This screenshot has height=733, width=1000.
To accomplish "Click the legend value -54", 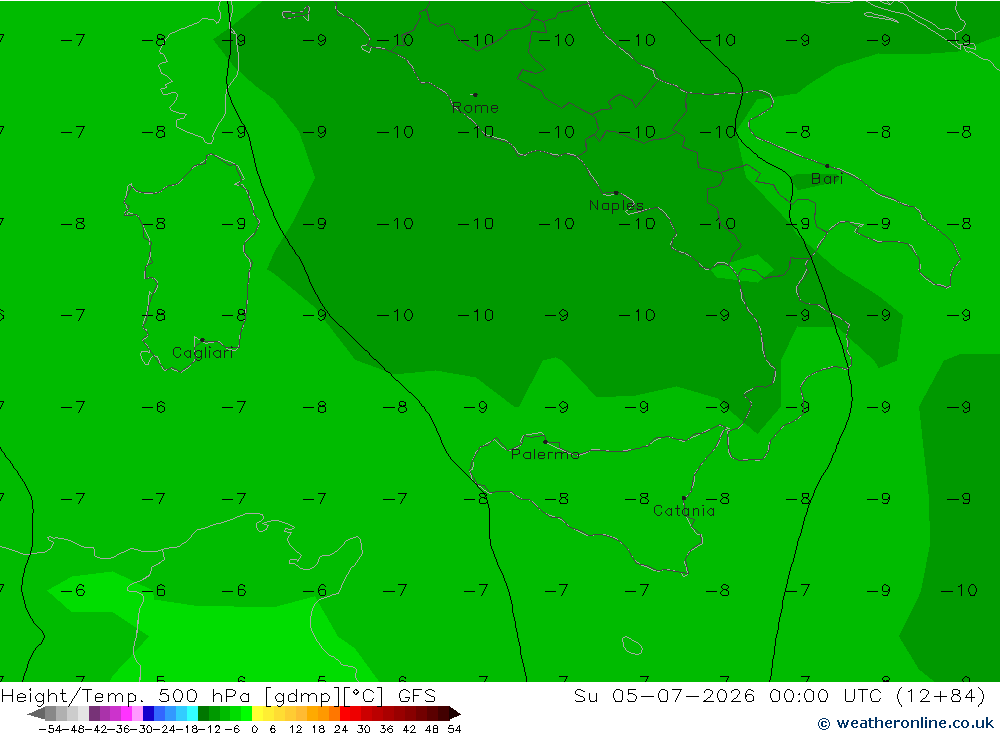I will click(50, 729).
